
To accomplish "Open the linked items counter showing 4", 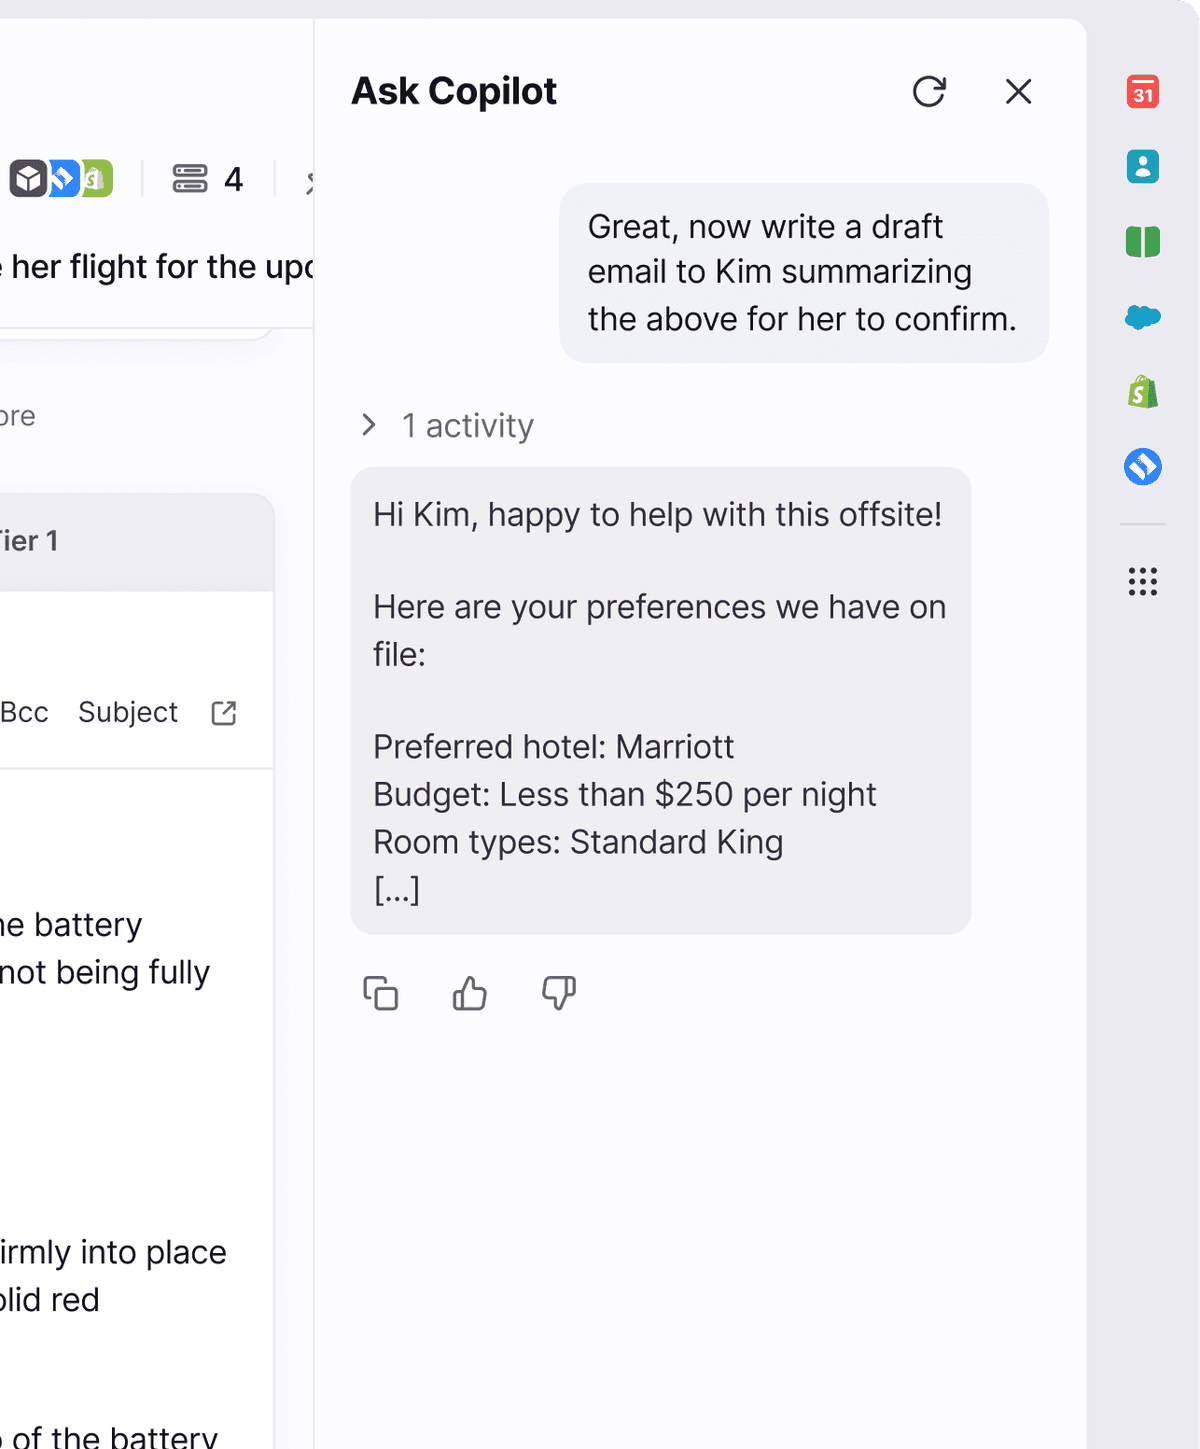I will click(x=208, y=179).
